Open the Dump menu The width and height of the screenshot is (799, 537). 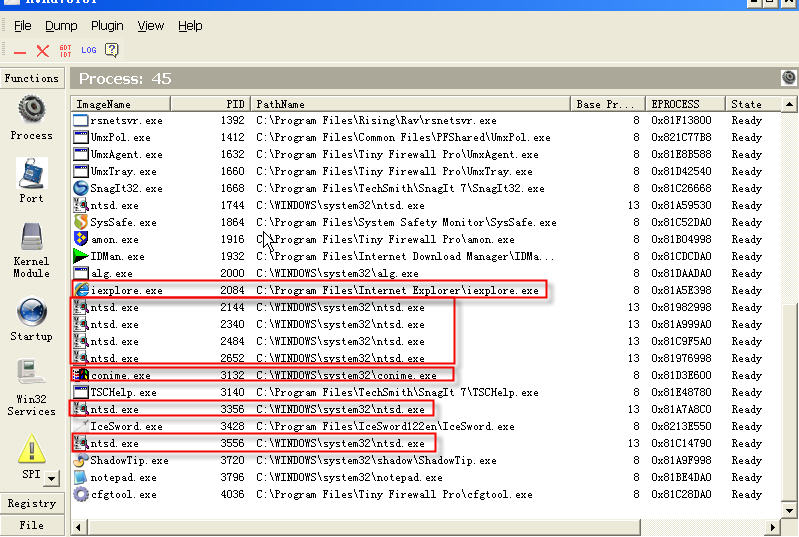[x=61, y=26]
